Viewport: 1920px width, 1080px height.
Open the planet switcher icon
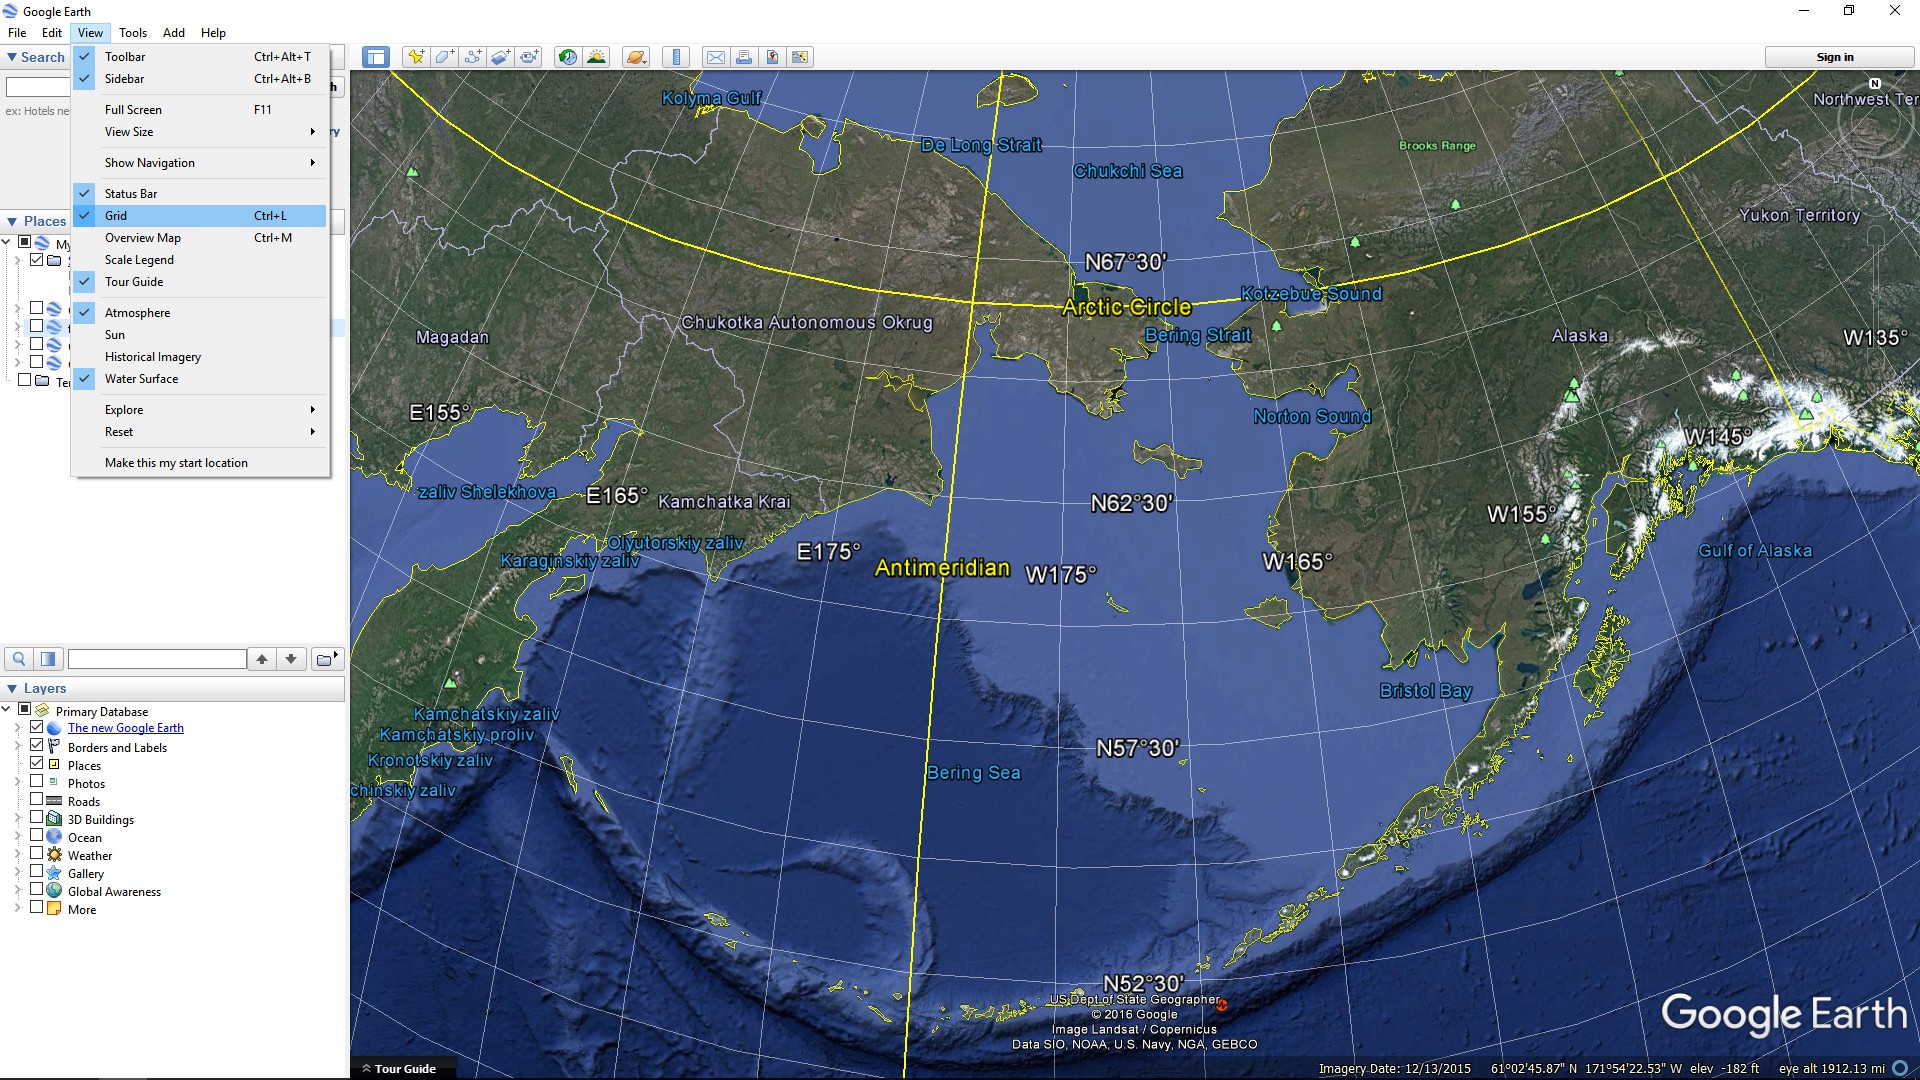636,57
